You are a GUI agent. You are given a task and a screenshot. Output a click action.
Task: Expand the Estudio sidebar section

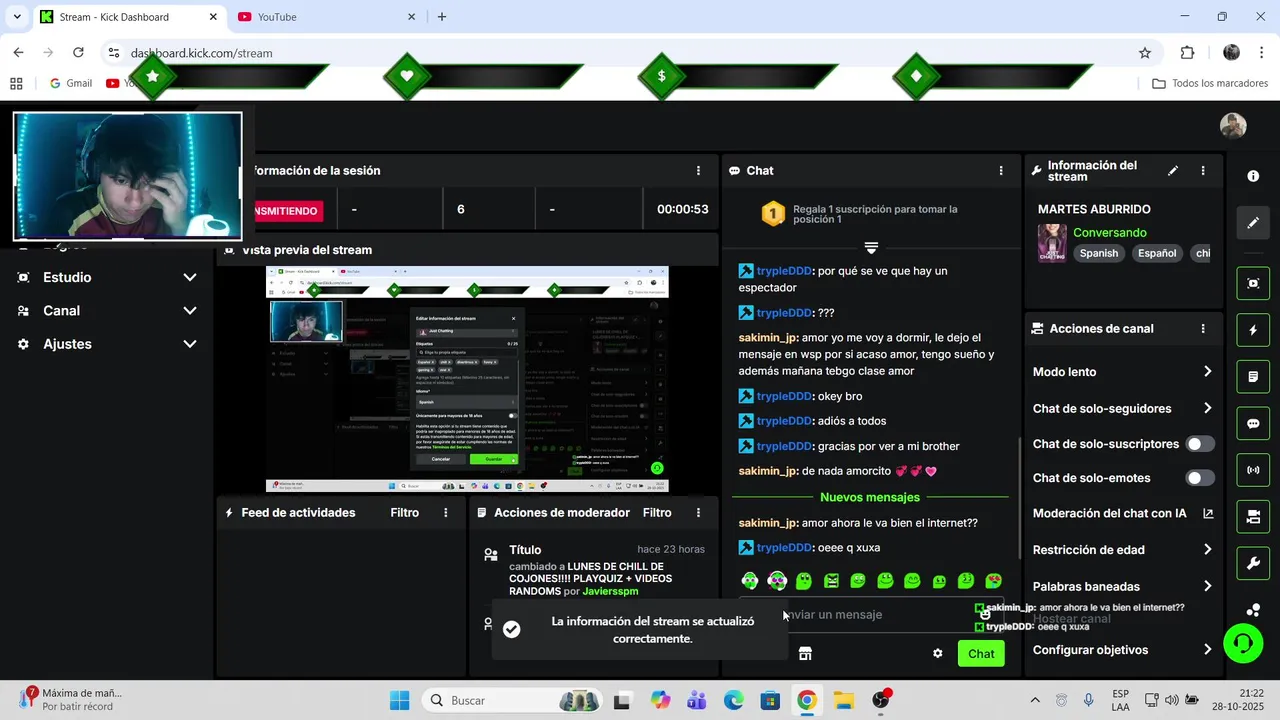click(x=107, y=277)
